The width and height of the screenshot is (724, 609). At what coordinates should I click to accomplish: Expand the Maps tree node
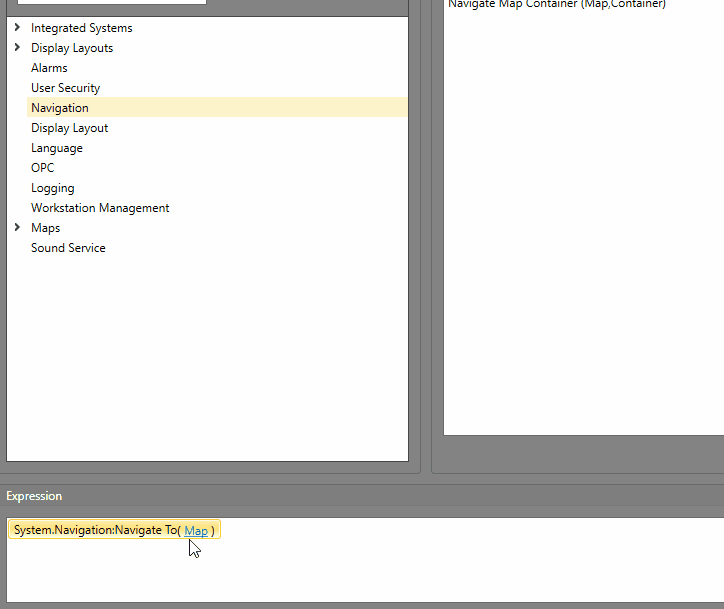(18, 228)
